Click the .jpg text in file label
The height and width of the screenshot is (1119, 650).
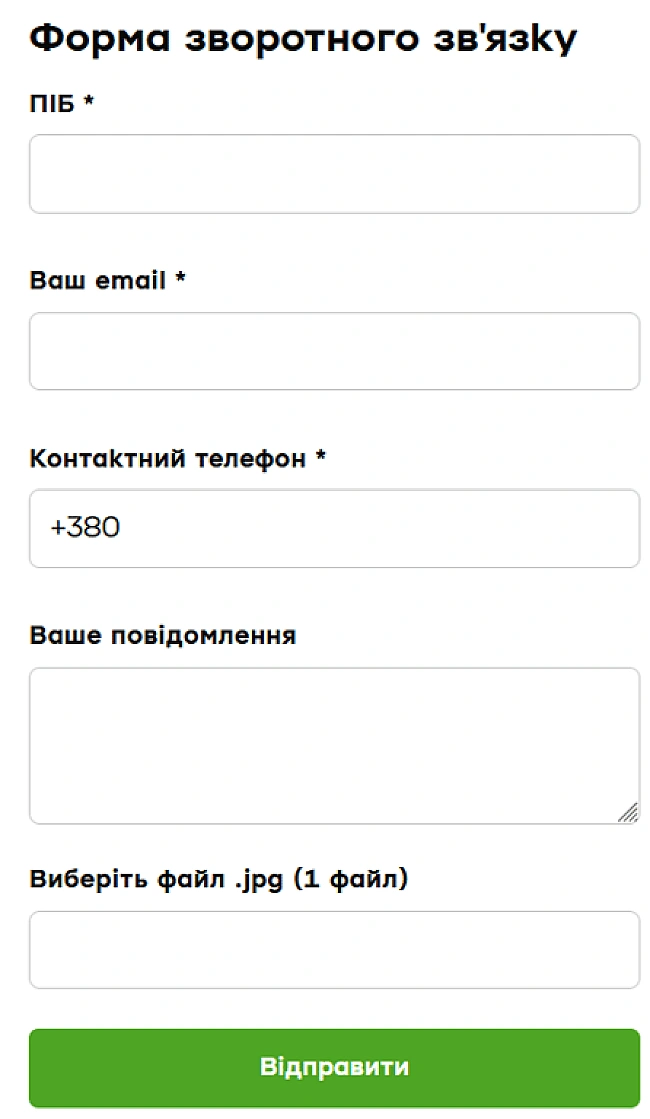pos(259,881)
